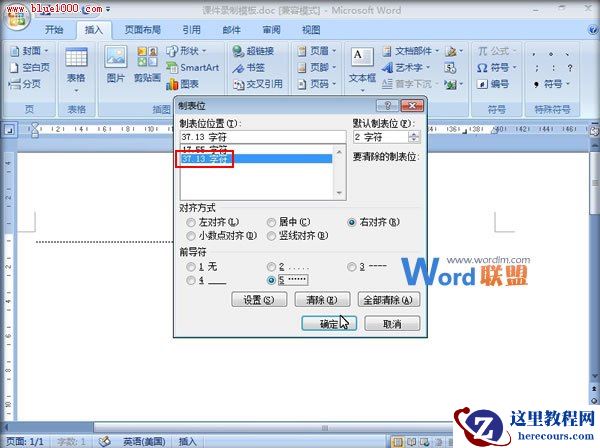Select bar alignment (竖线对齐) radio
Screen dimensions: 600x448
point(298,236)
